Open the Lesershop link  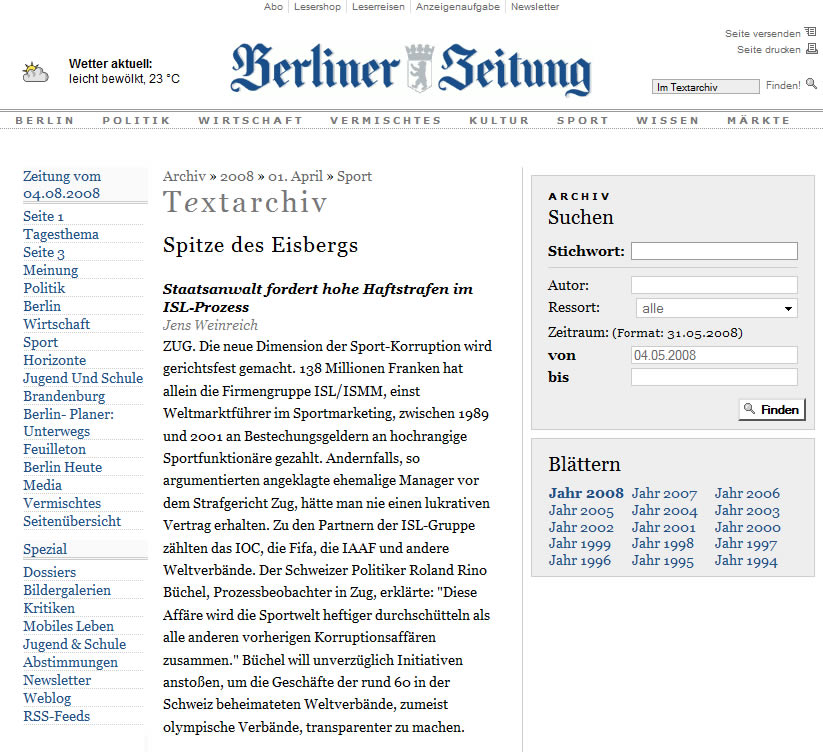[317, 7]
